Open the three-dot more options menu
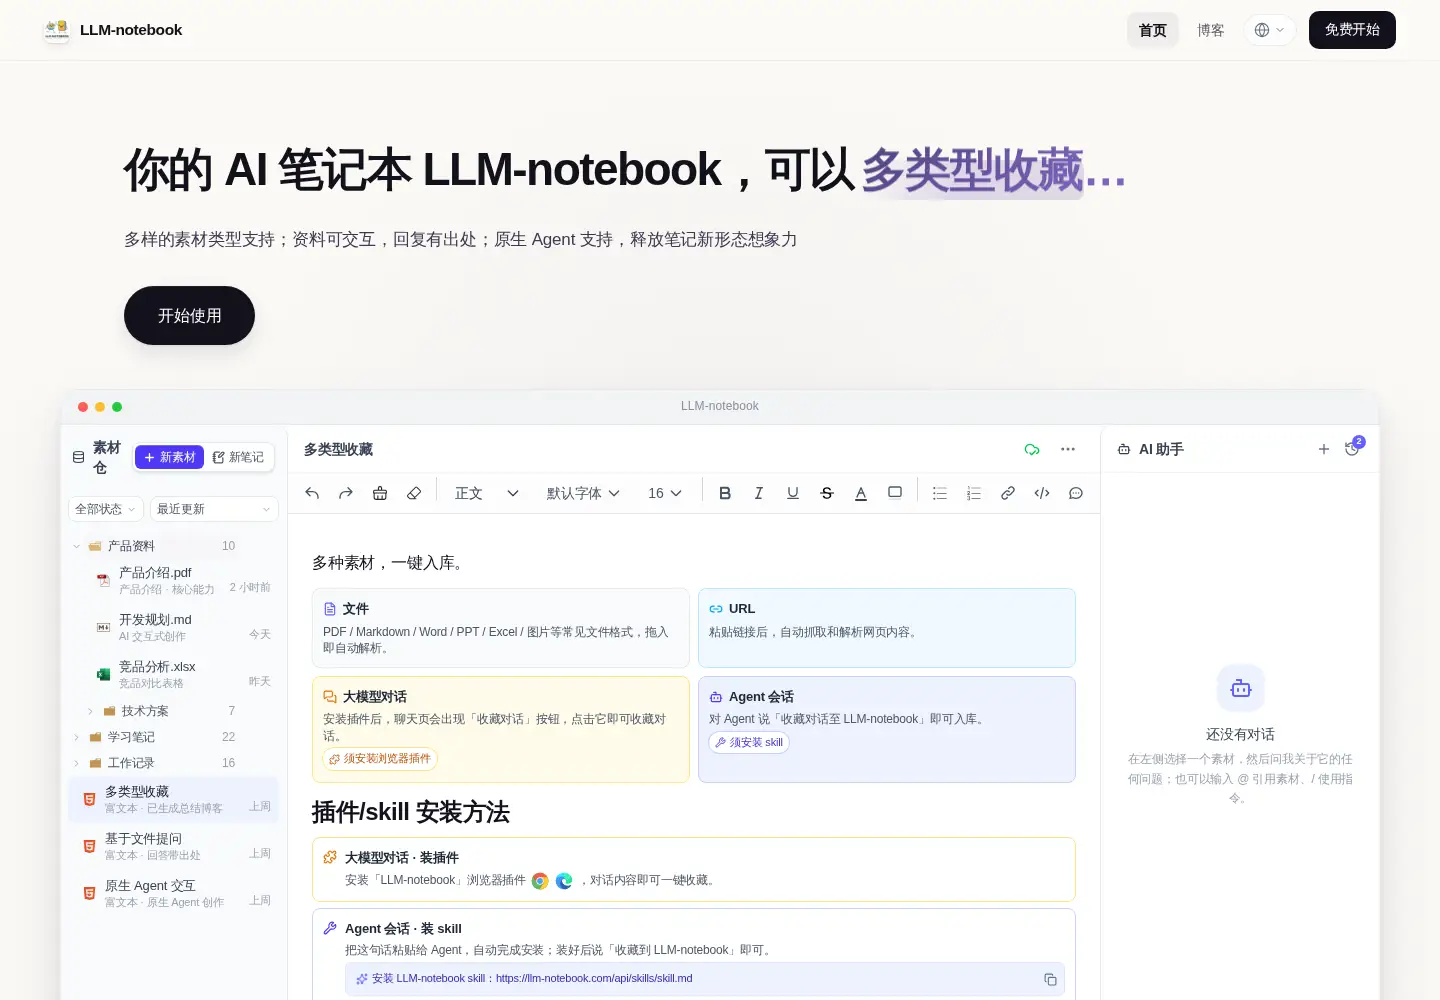Viewport: 1440px width, 1000px height. (x=1068, y=450)
